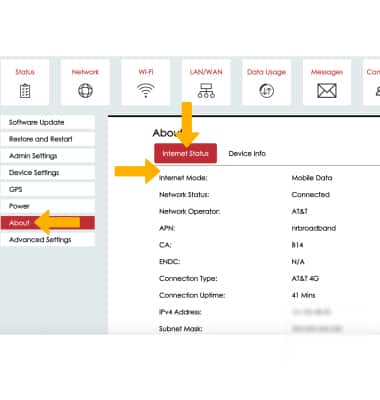
Task: Click the LAN/WAN label in top navigation
Action: (x=206, y=72)
